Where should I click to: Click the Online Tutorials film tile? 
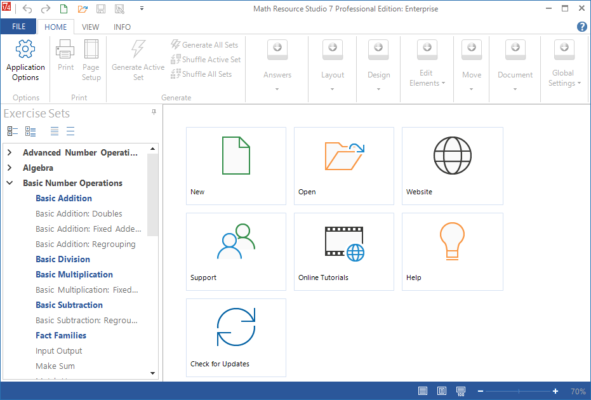tap(344, 251)
